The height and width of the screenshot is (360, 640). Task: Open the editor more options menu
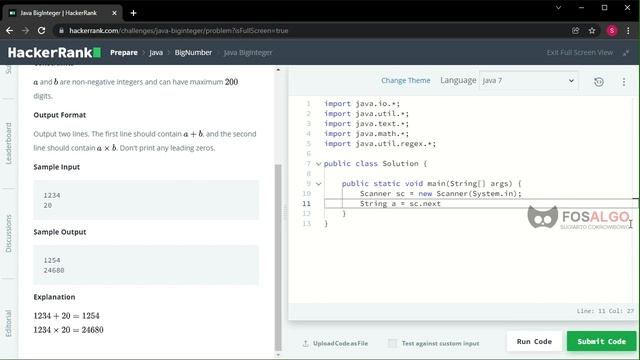tap(624, 82)
